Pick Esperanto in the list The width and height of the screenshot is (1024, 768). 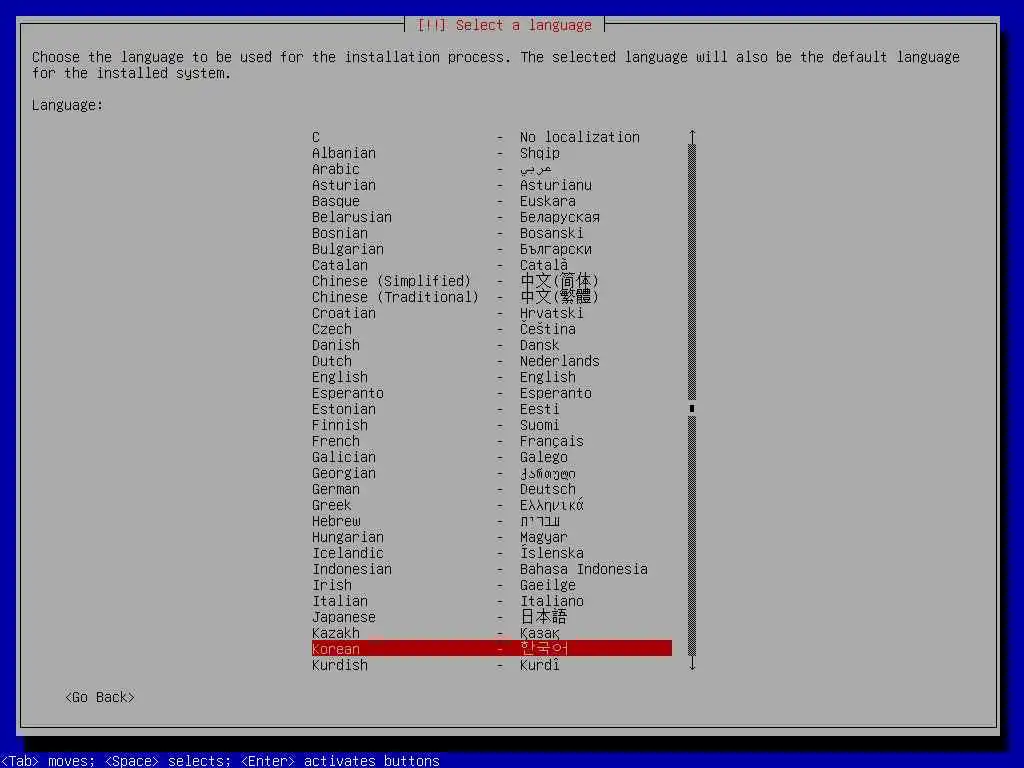[492, 393]
